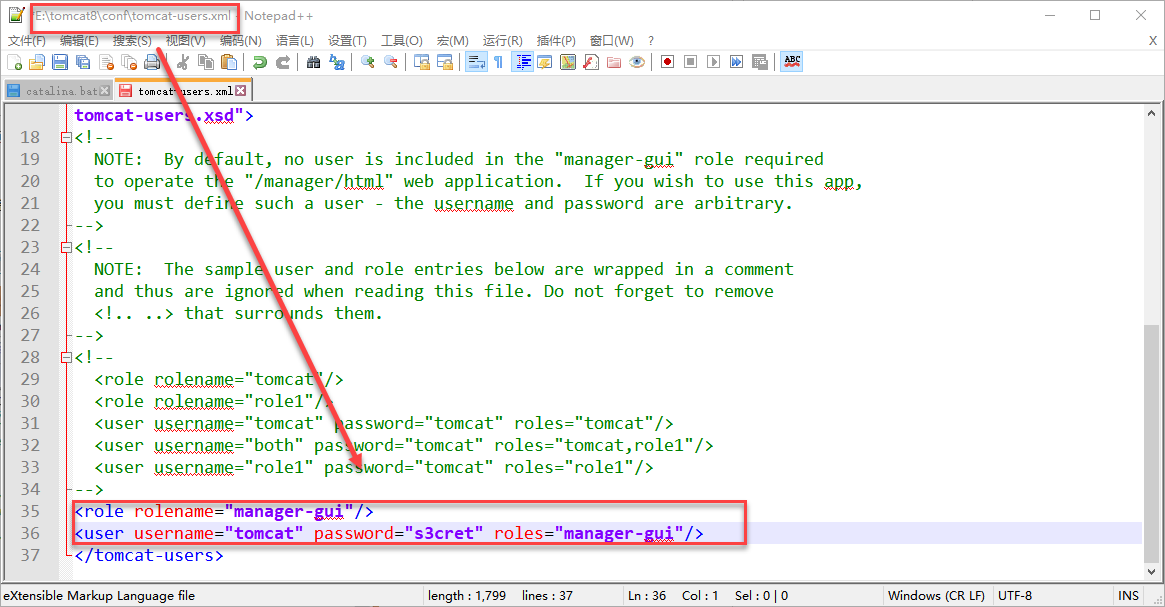Open the Replace dialog icon

[x=337, y=62]
